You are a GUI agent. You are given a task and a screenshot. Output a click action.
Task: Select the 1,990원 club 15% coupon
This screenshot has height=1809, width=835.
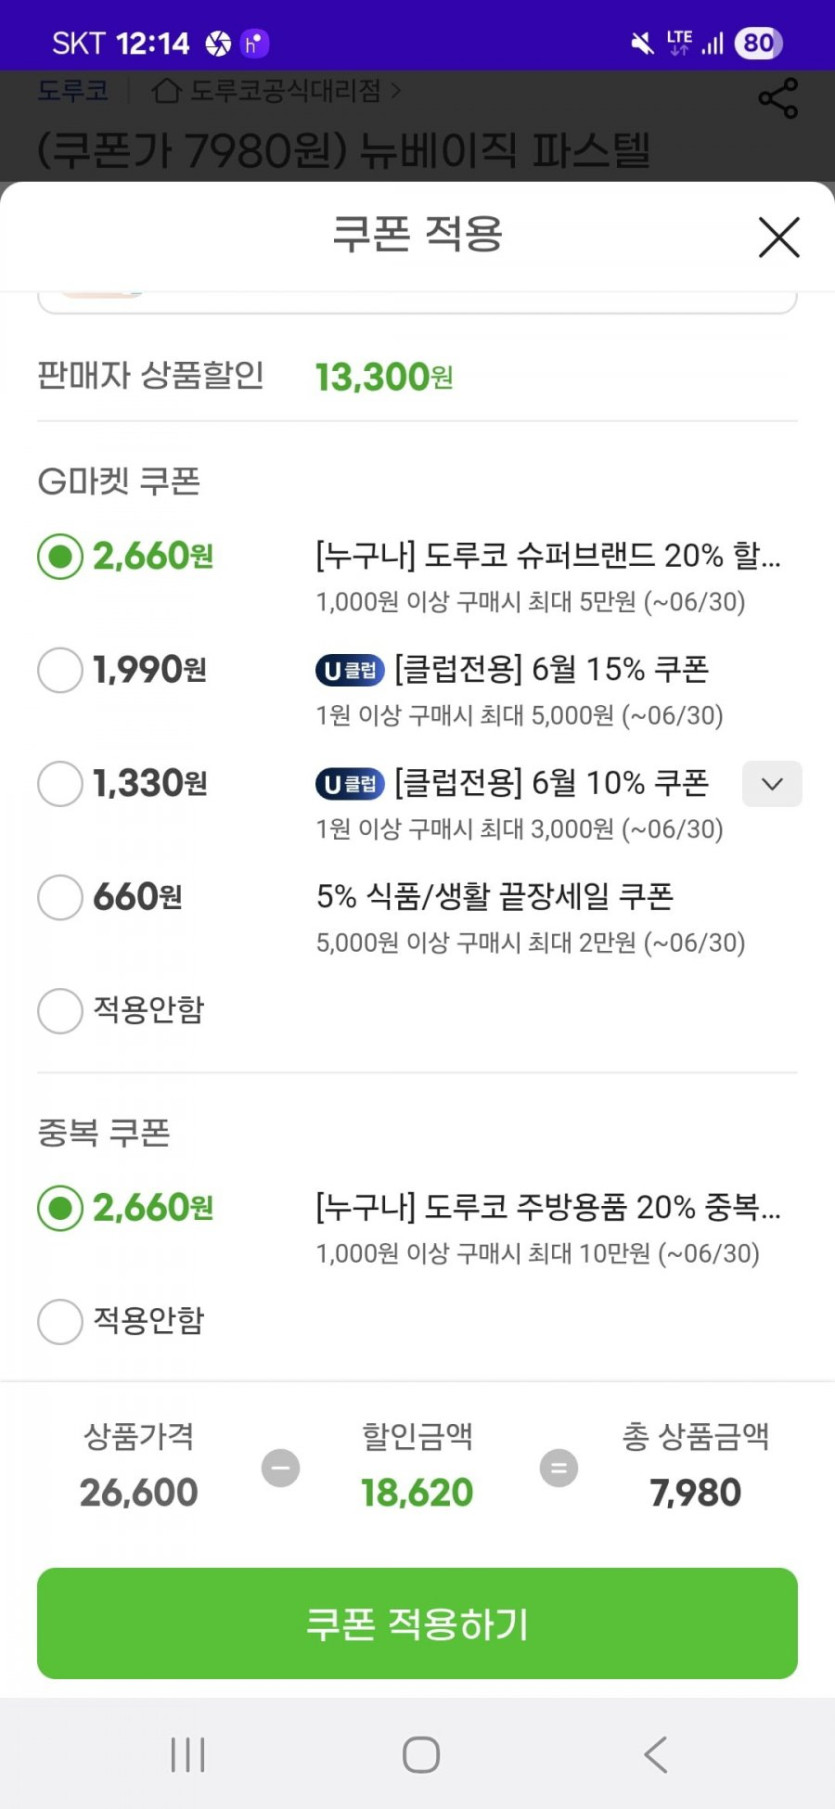click(60, 670)
